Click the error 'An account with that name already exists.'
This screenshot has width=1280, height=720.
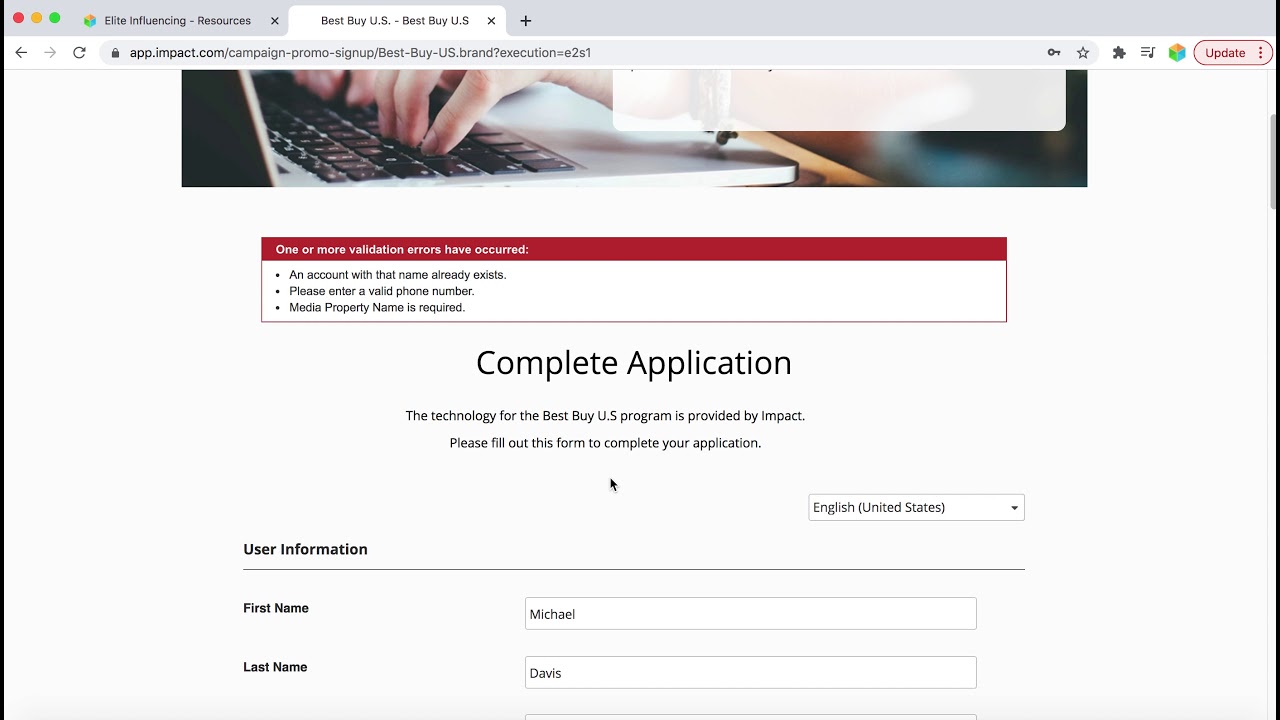(398, 275)
